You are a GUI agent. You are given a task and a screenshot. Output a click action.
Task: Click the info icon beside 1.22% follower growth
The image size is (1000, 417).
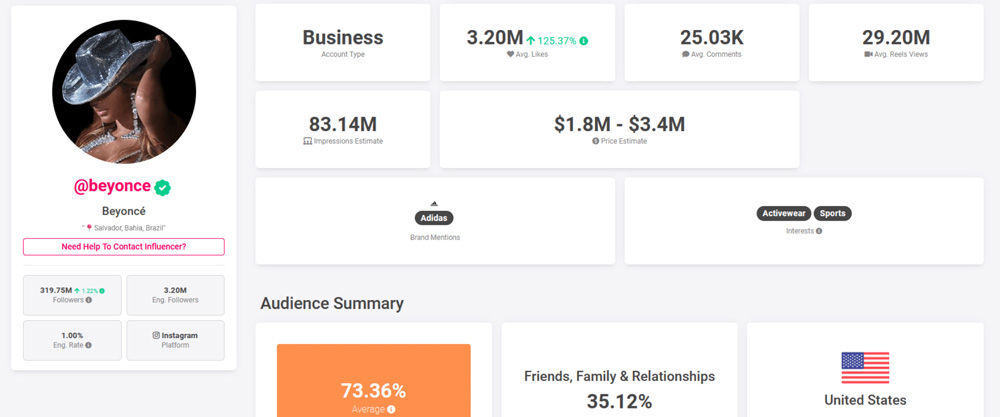point(102,290)
